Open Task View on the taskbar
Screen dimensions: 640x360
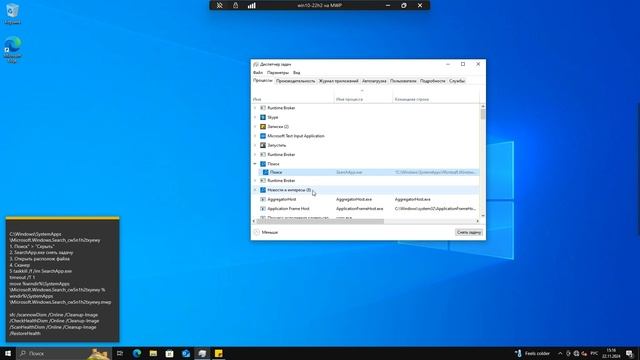click(120, 353)
